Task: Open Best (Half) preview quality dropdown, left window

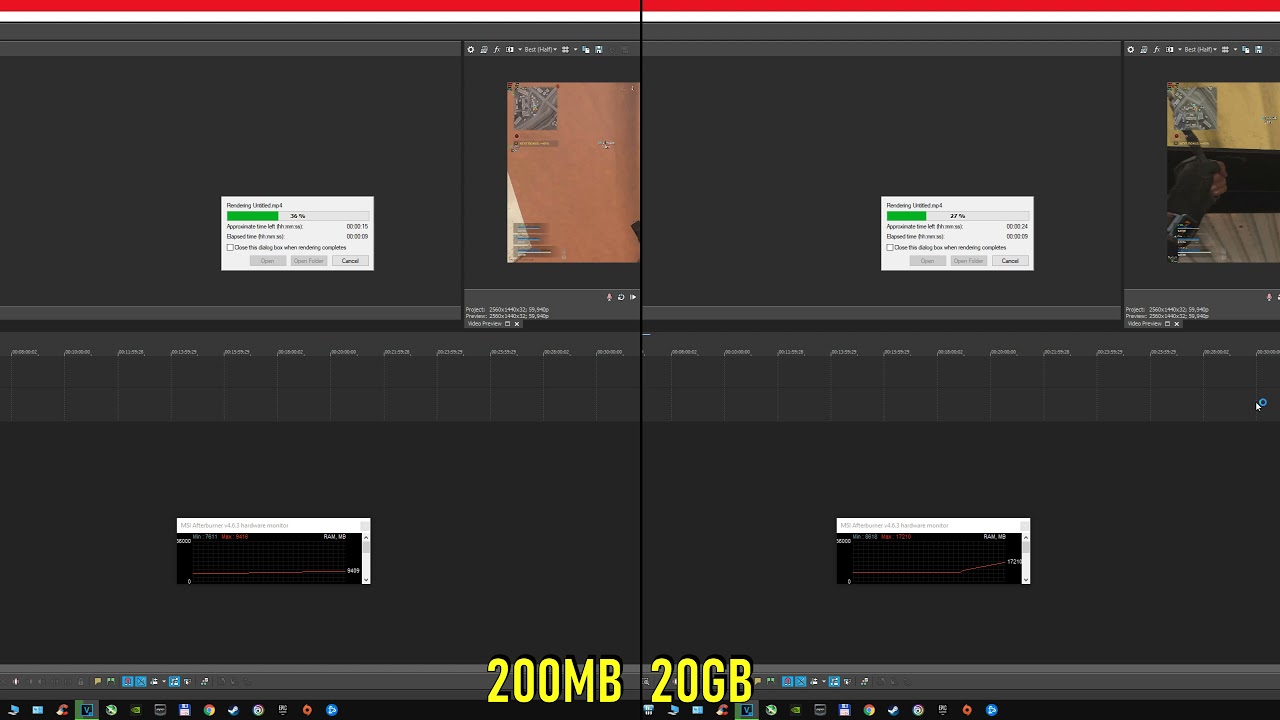Action: 541,49
